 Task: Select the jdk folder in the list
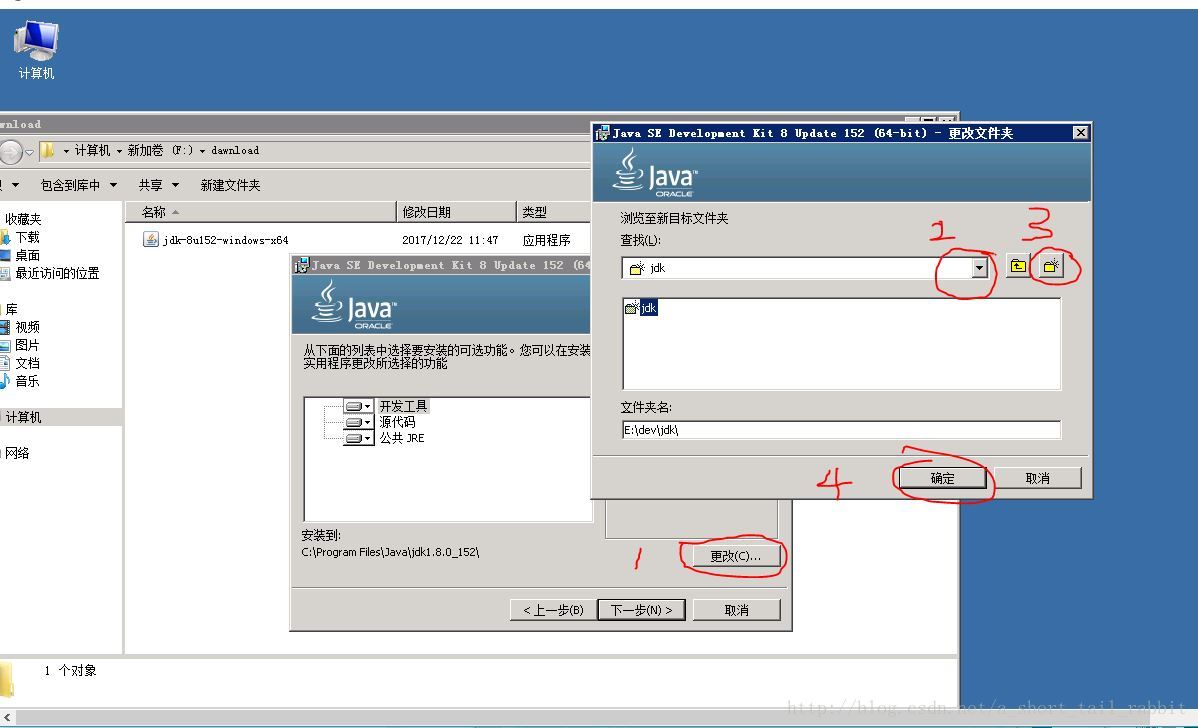click(641, 308)
